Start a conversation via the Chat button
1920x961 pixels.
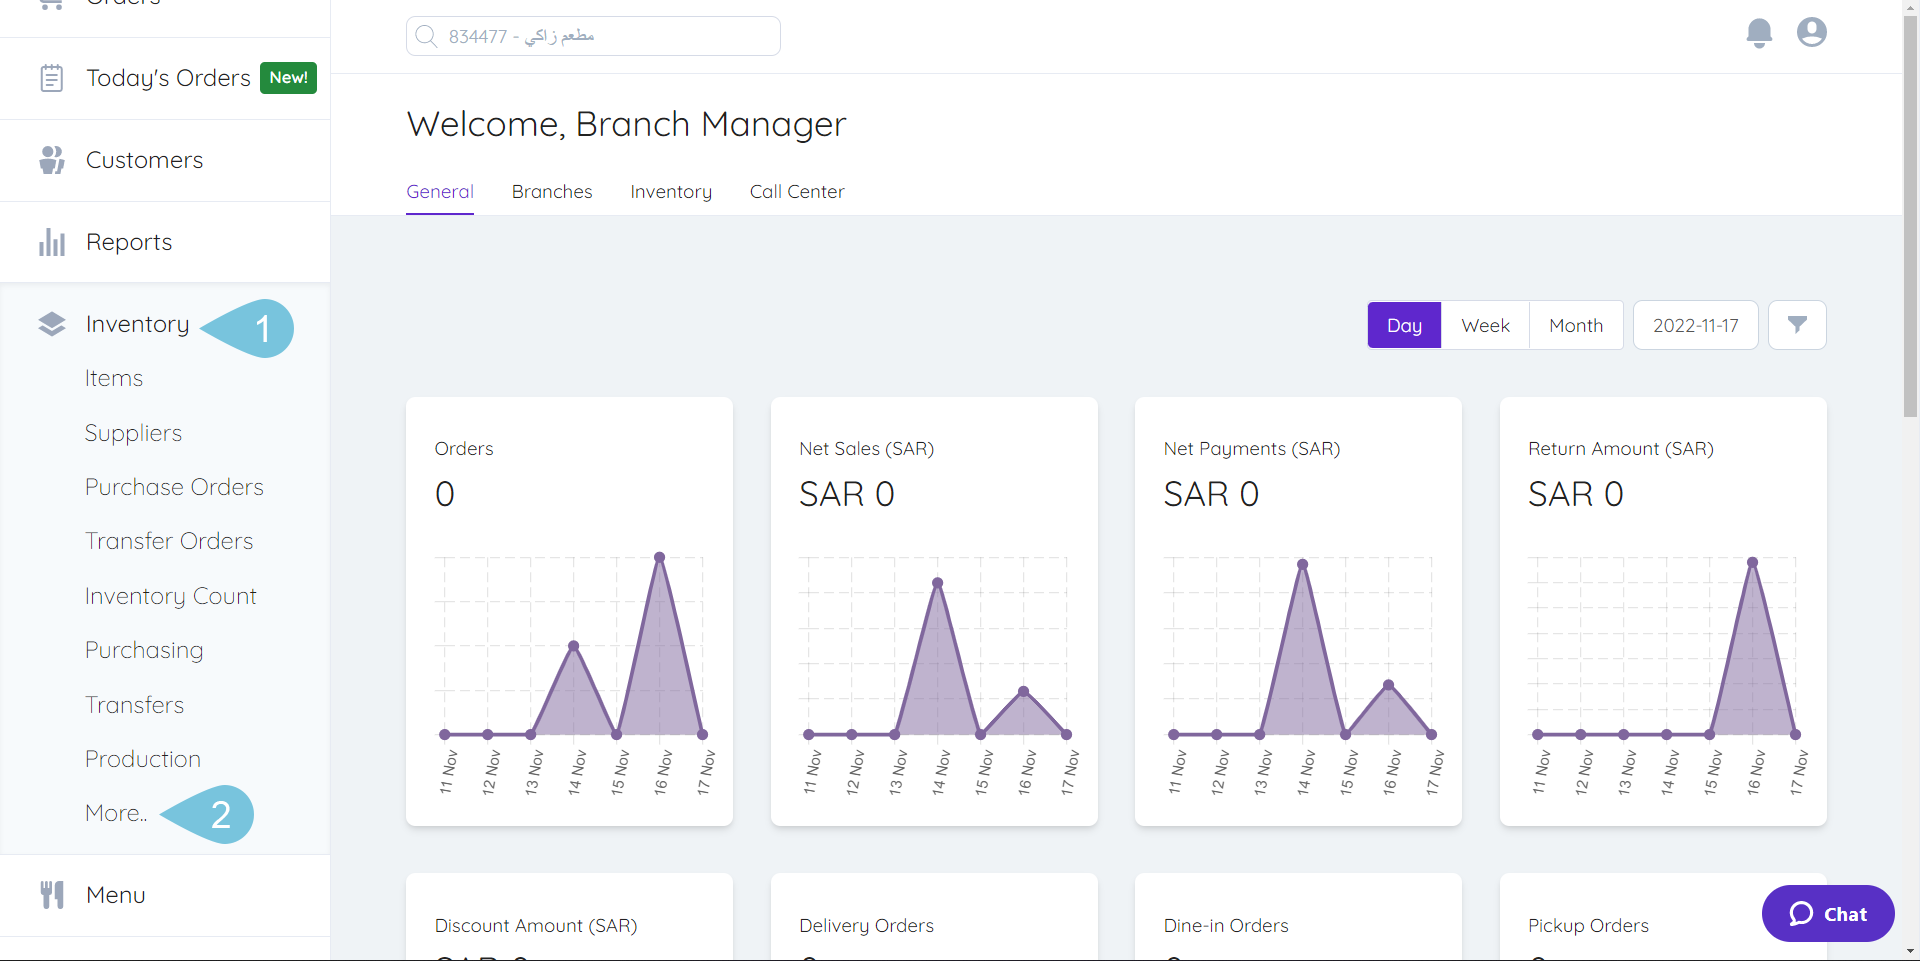pyautogui.click(x=1827, y=913)
